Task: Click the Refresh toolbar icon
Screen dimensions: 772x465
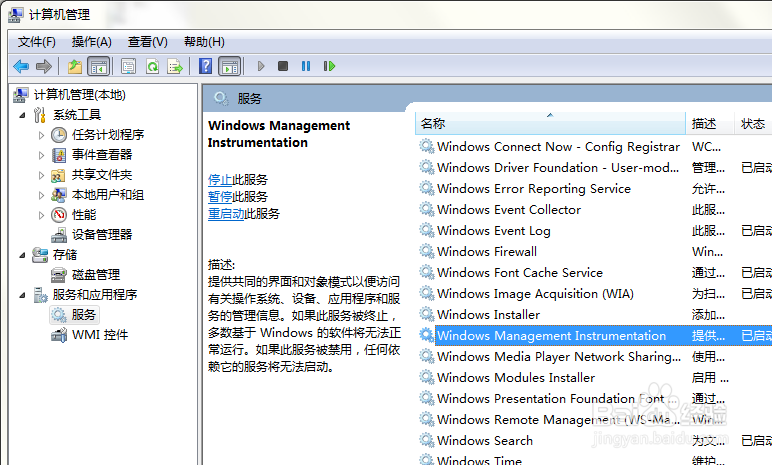Action: tap(152, 66)
